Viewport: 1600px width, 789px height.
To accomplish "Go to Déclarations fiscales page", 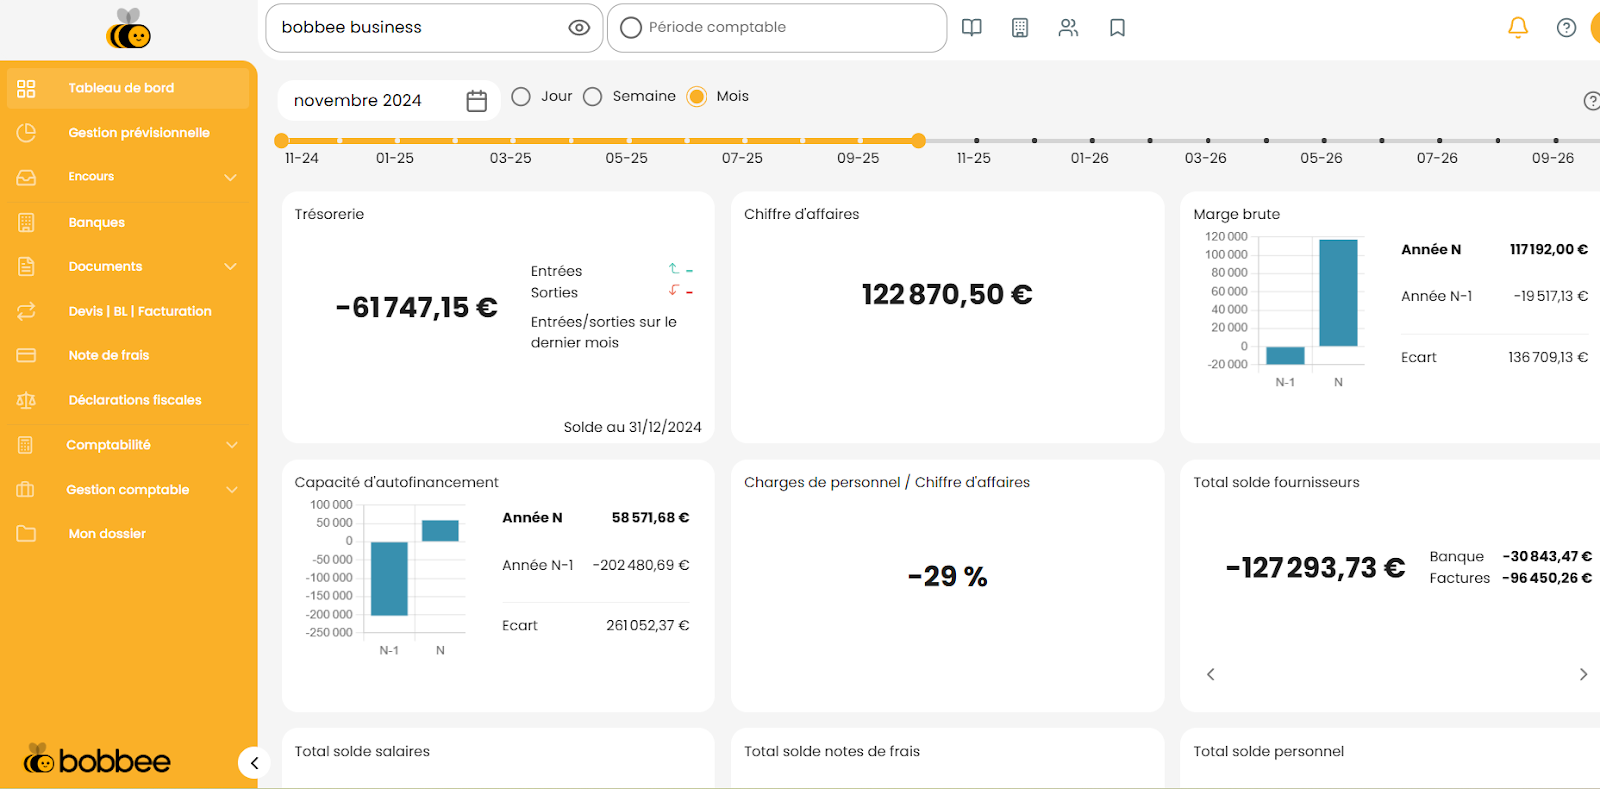I will [135, 400].
